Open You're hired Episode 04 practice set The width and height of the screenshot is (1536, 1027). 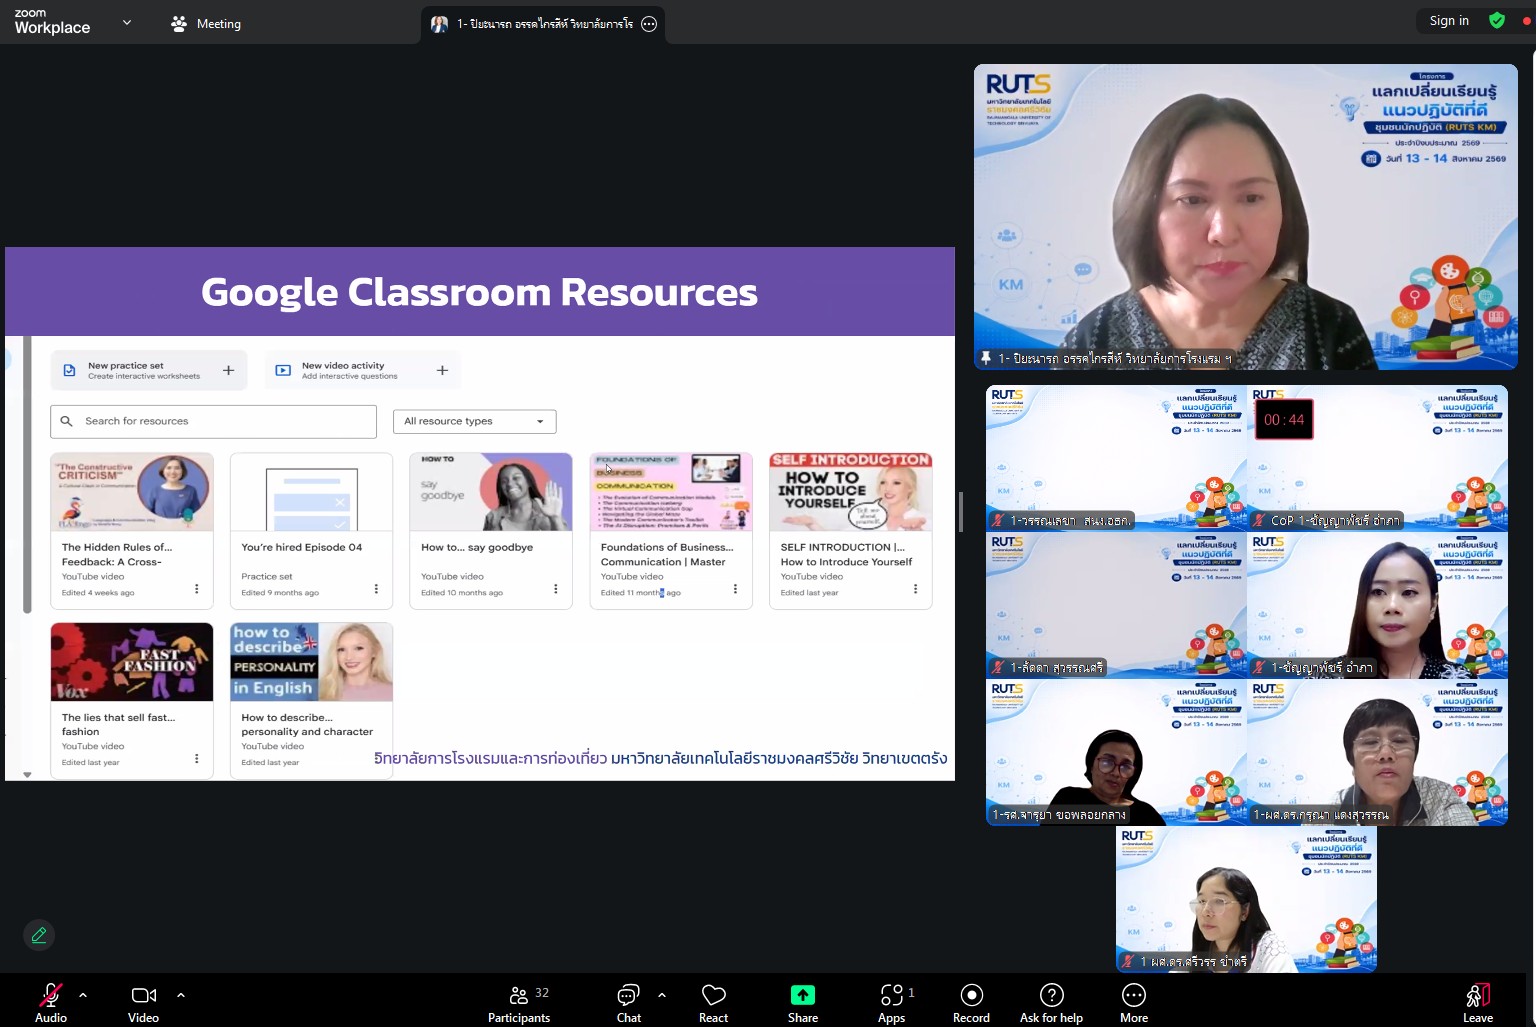click(x=311, y=531)
